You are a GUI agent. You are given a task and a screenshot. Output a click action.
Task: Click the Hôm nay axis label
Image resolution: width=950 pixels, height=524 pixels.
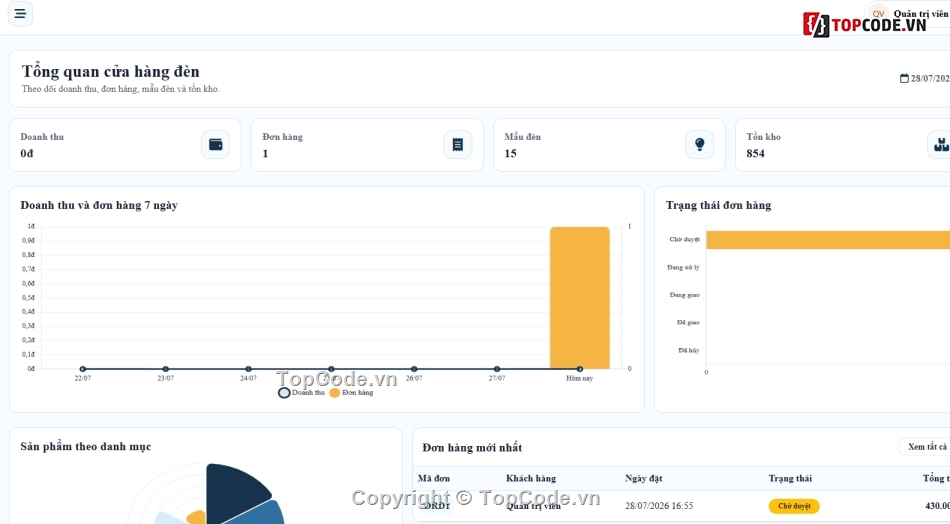click(580, 378)
